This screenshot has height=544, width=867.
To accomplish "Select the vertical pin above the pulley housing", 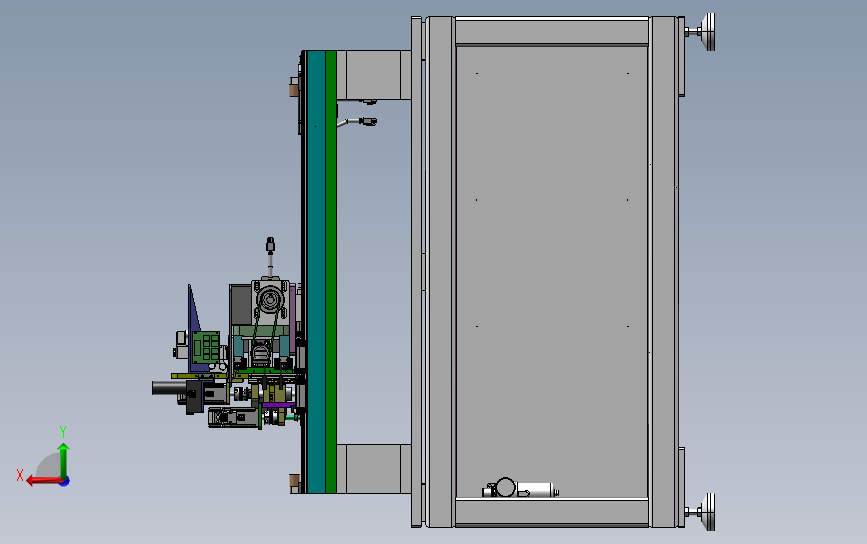I will (270, 257).
